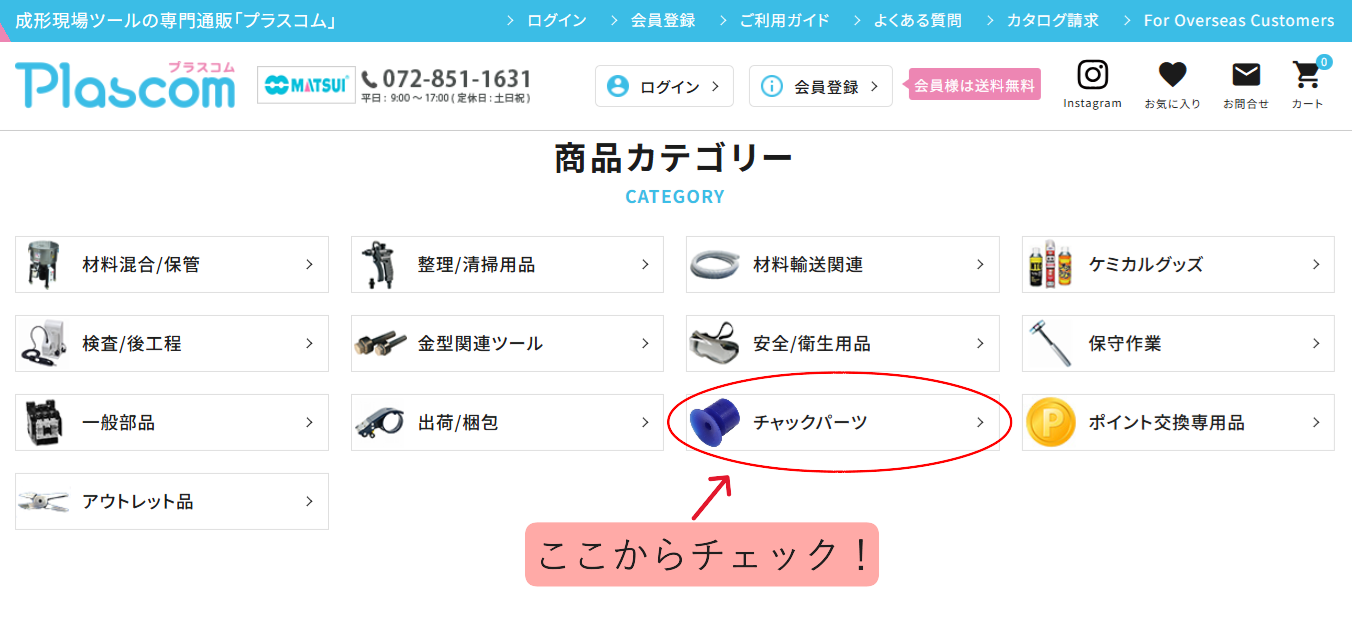
Task: Click the MATSUI brand logo
Action: (x=306, y=85)
